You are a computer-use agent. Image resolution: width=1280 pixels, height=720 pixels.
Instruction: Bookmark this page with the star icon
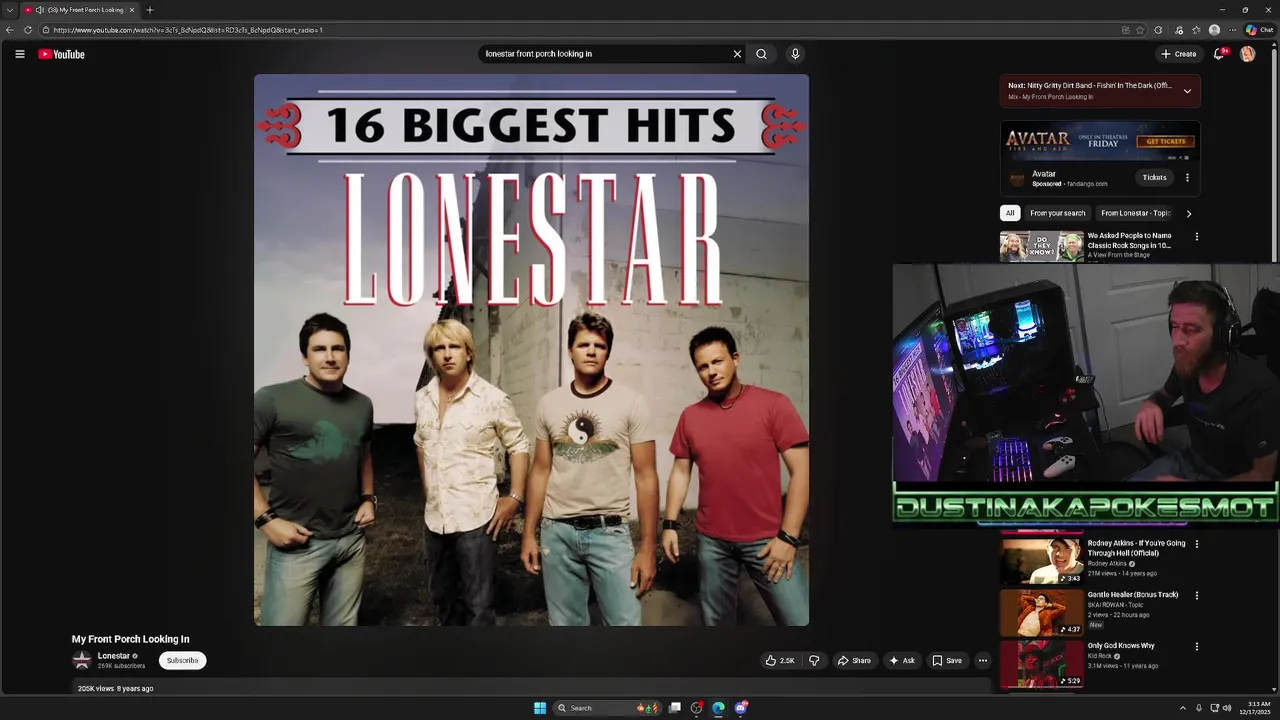point(1141,30)
